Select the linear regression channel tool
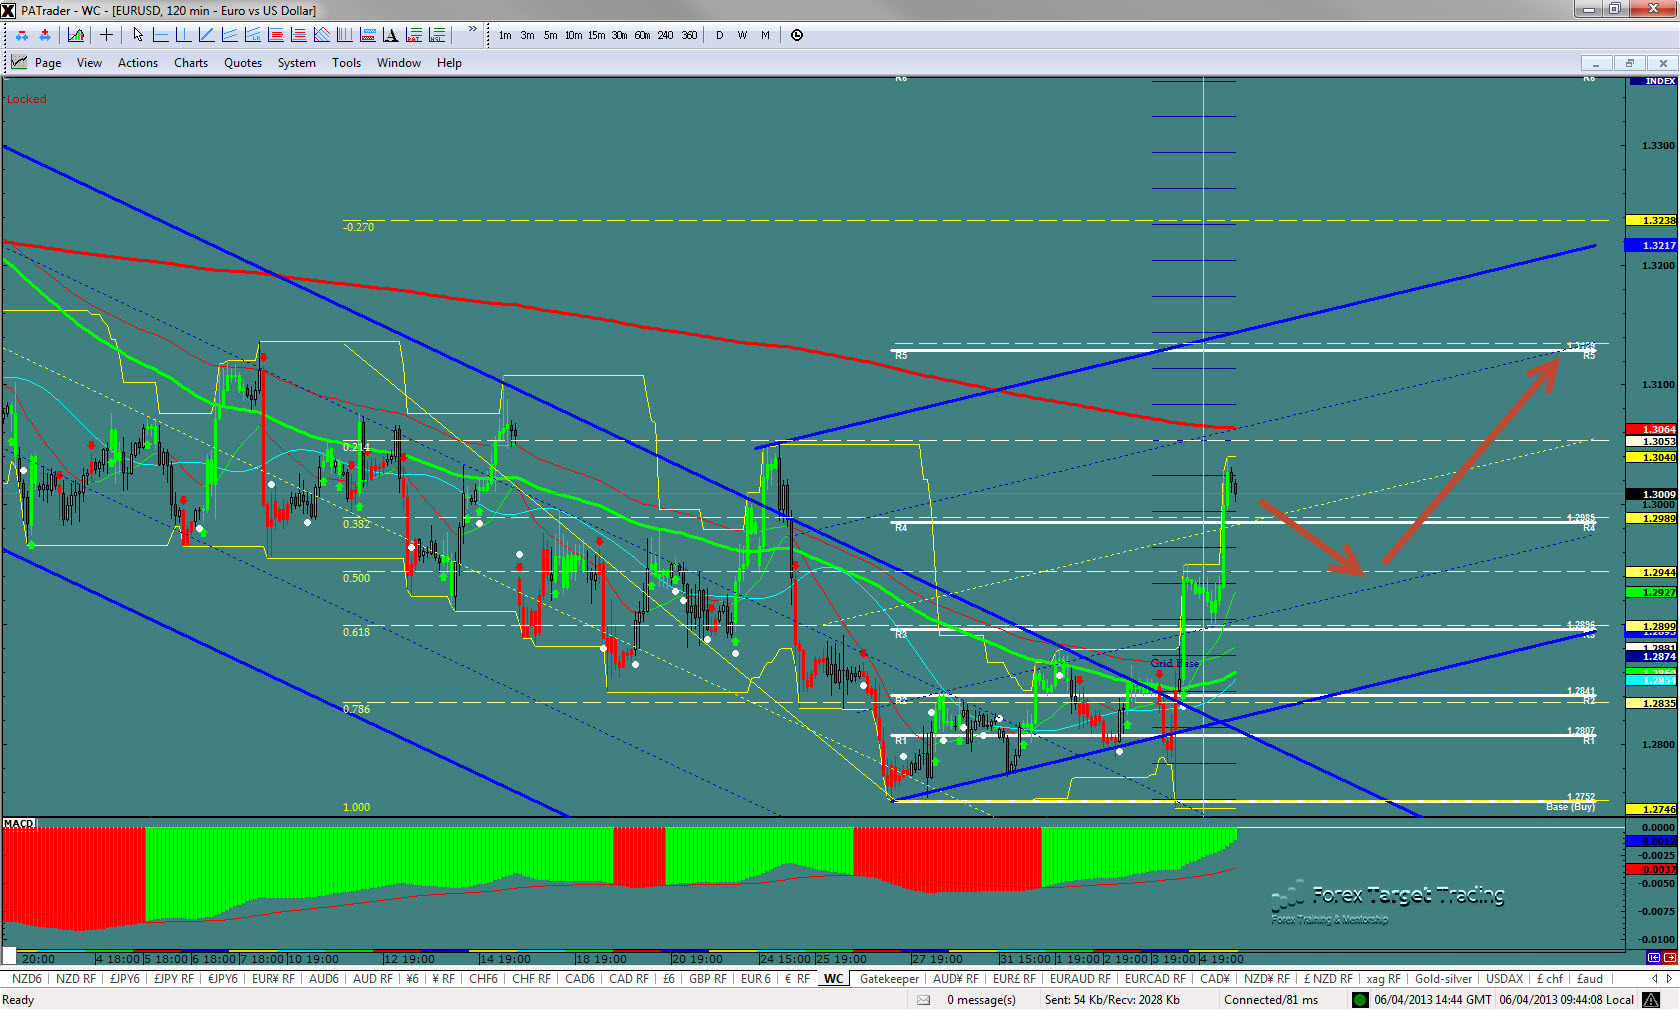 tap(253, 35)
